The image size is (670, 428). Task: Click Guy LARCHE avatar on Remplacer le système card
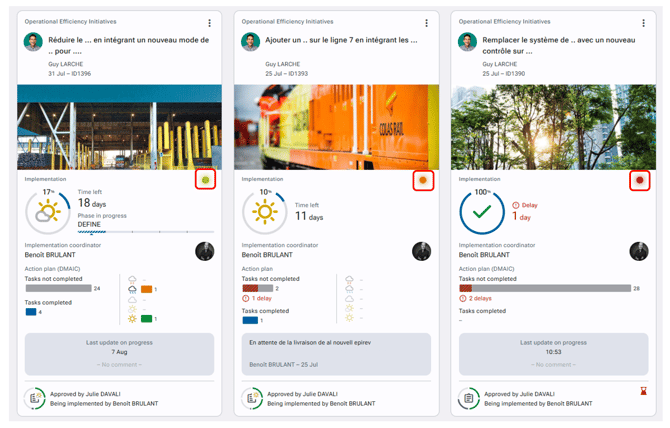[x=467, y=42]
